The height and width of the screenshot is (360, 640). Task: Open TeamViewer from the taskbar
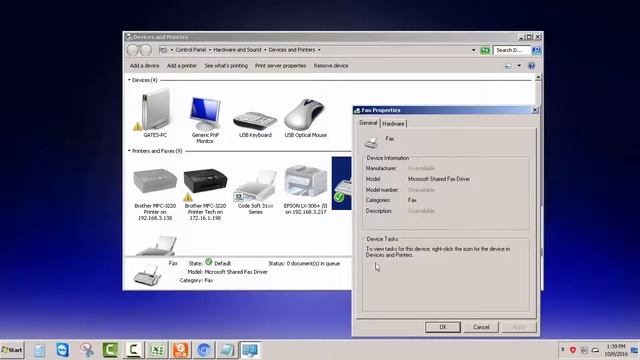(62, 350)
